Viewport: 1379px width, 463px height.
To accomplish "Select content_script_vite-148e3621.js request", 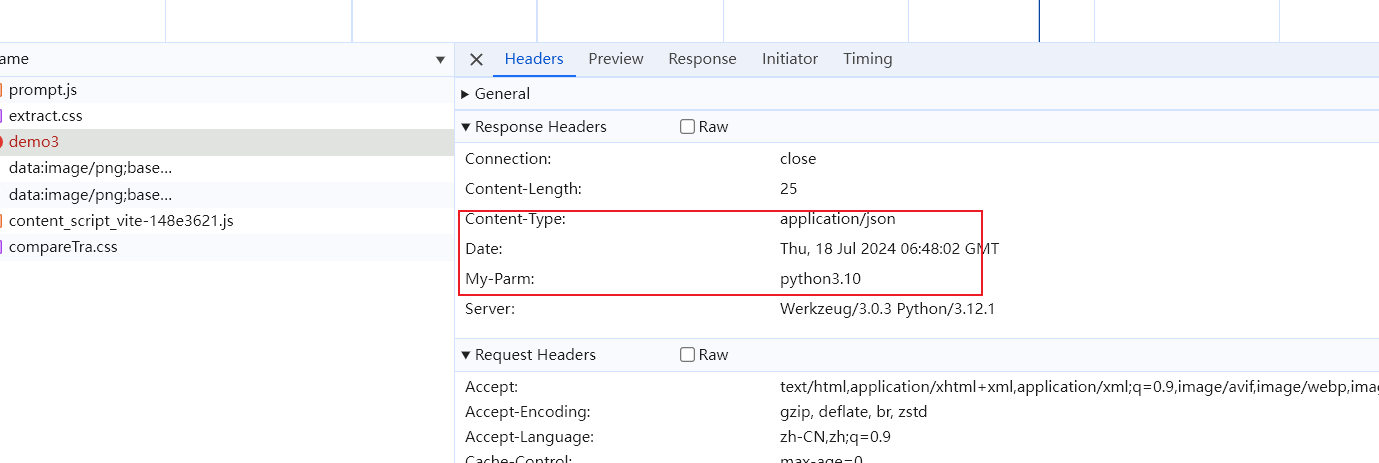I will click(121, 220).
